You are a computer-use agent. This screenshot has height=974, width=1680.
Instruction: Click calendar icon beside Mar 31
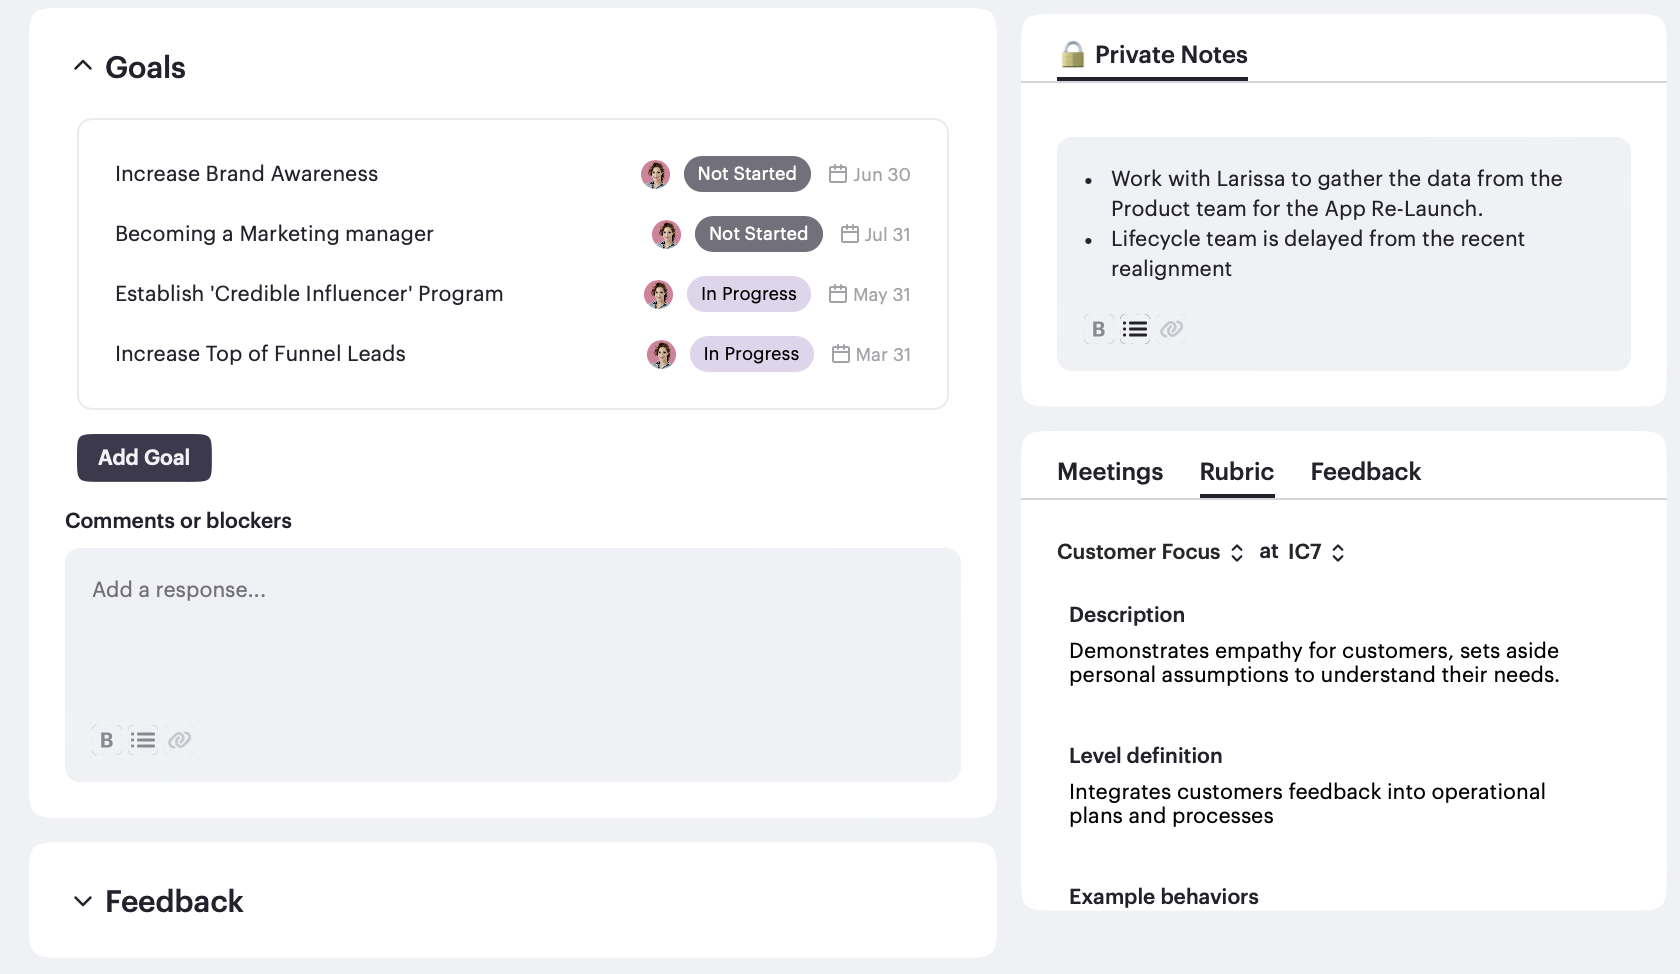click(x=841, y=354)
